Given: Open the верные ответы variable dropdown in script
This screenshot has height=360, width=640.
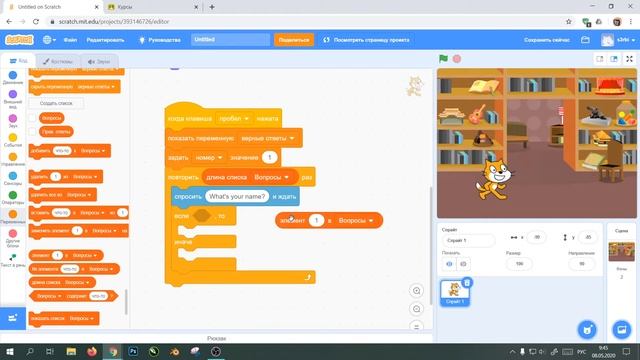Looking at the screenshot, I should pos(268,138).
